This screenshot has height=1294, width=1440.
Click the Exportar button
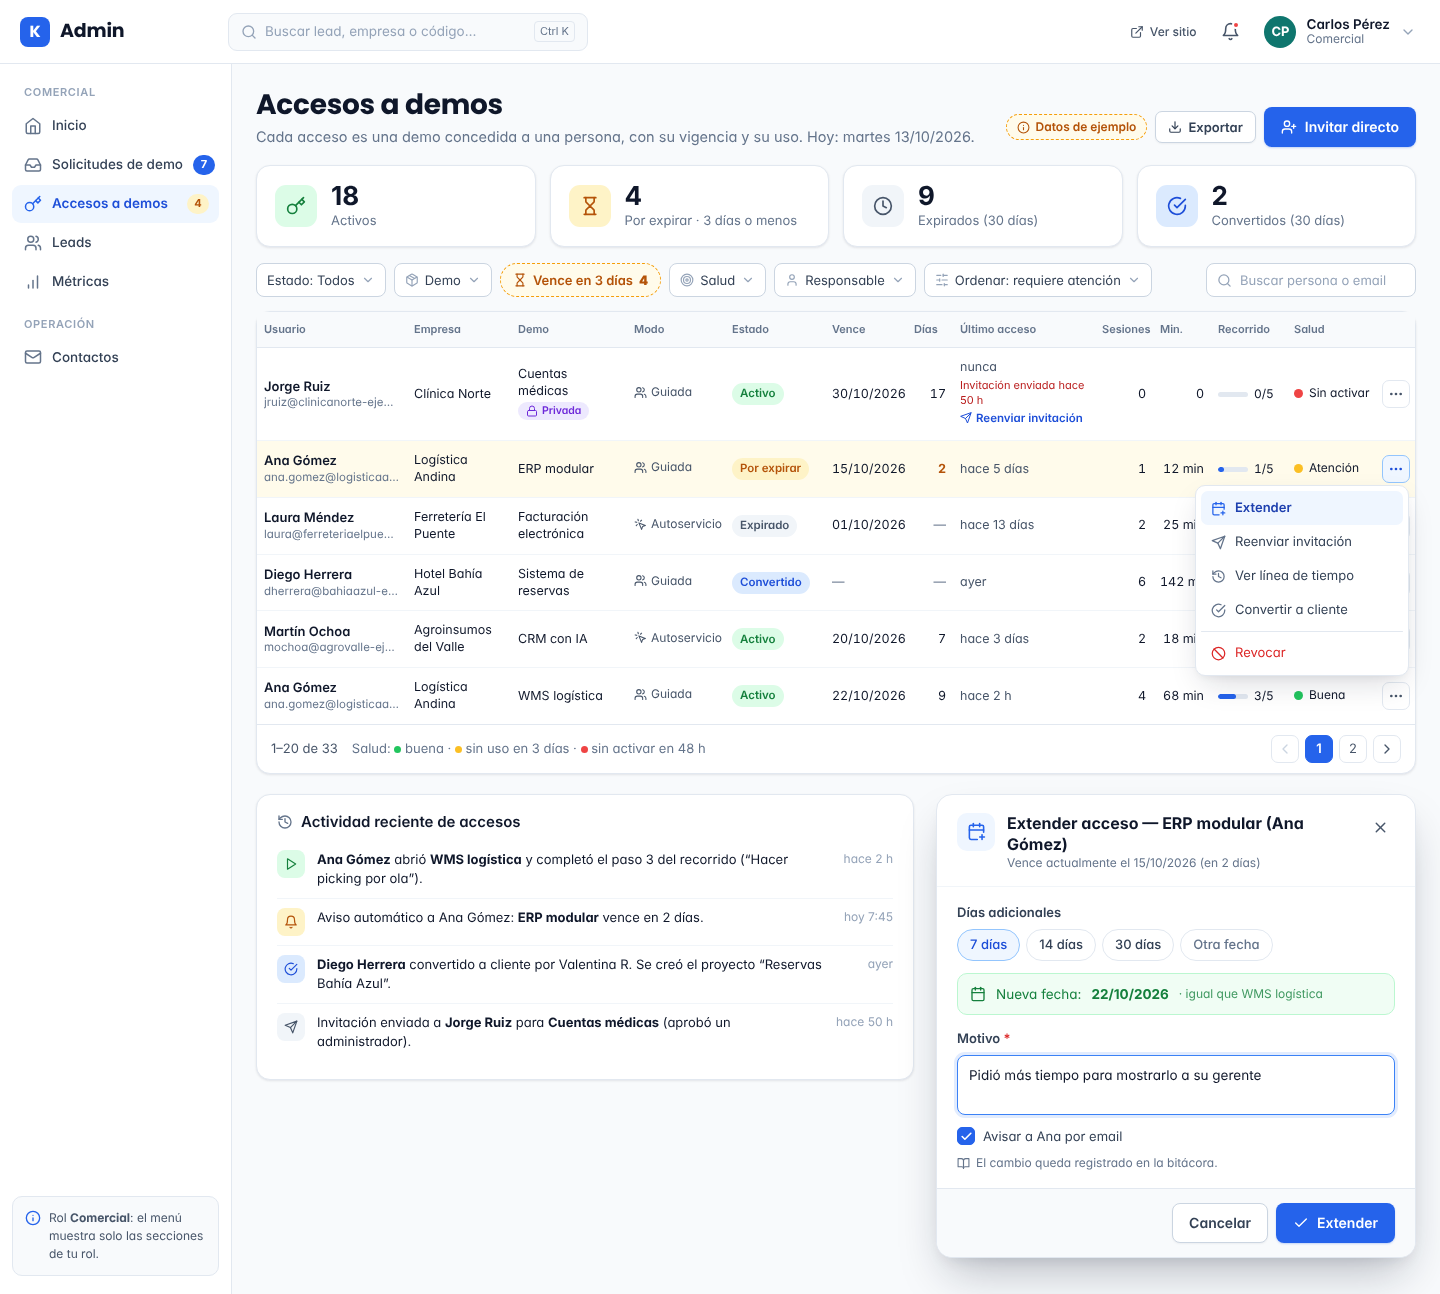point(1205,127)
